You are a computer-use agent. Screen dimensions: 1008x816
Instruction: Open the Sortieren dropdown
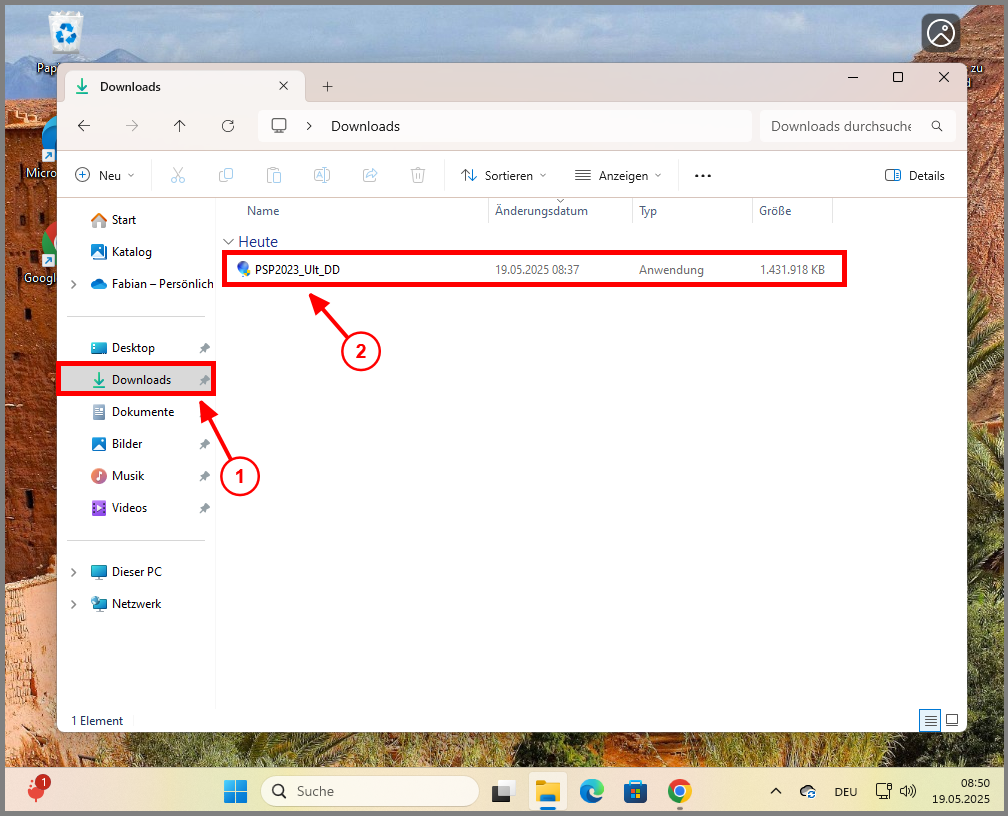503,175
